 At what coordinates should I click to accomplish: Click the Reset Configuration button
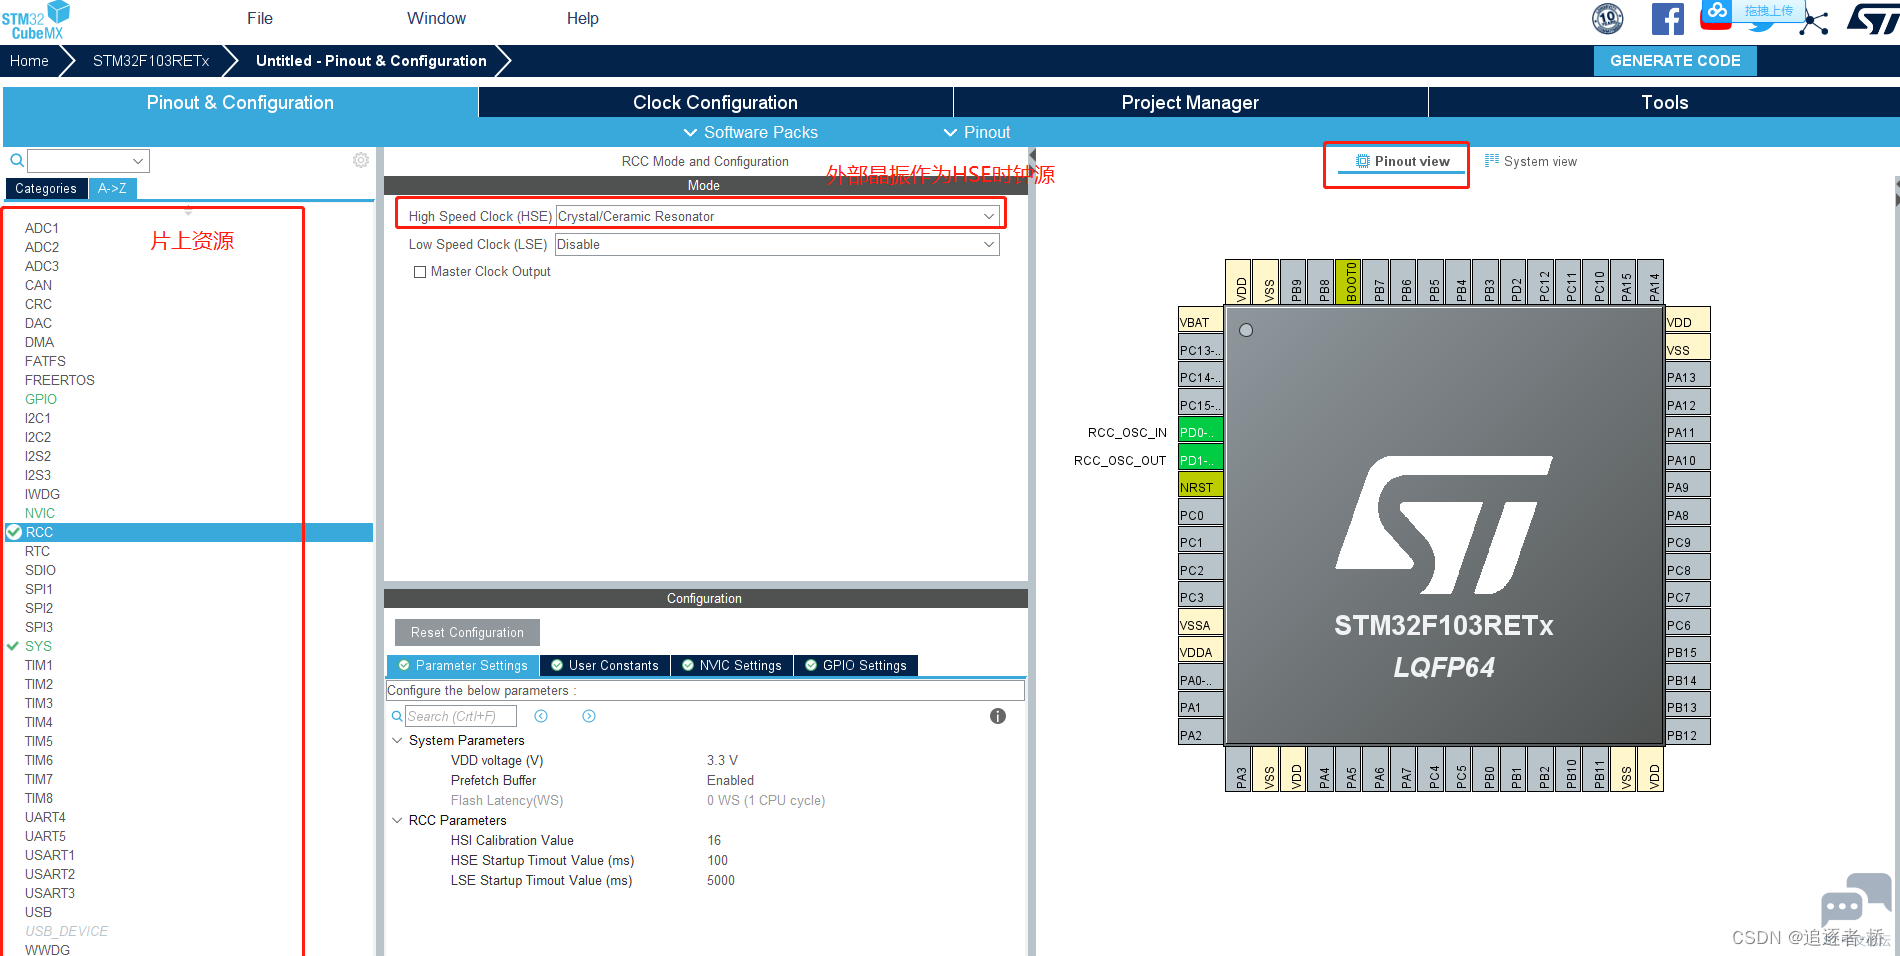click(x=467, y=632)
